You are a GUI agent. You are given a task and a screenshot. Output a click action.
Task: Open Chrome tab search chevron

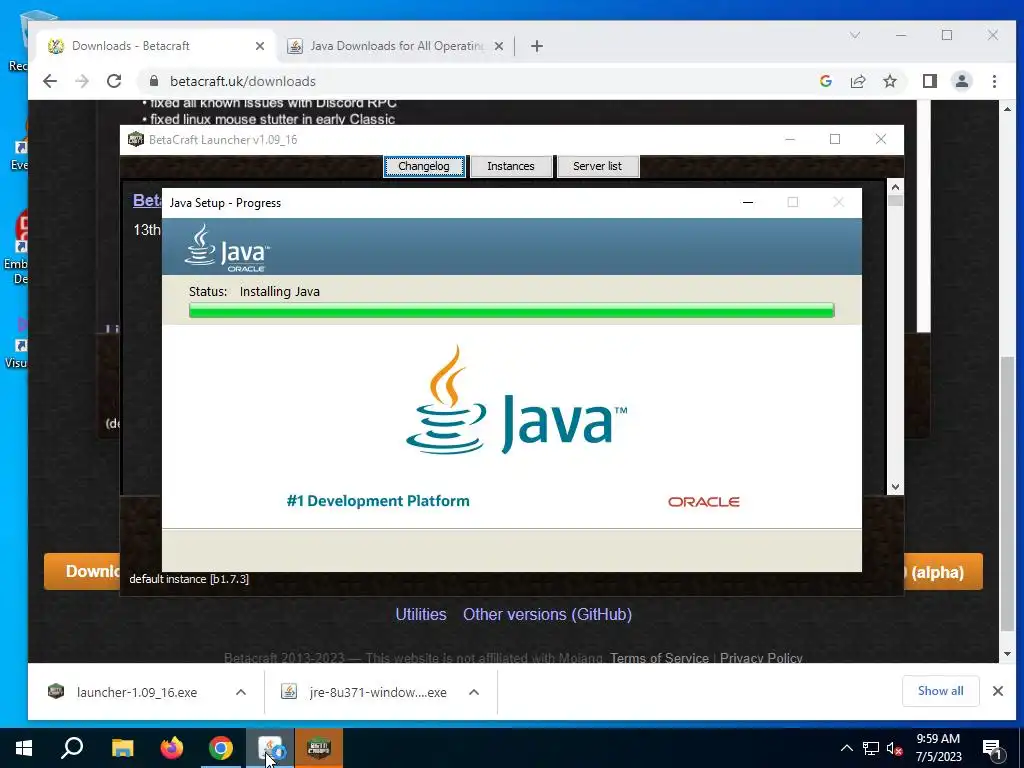[855, 35]
